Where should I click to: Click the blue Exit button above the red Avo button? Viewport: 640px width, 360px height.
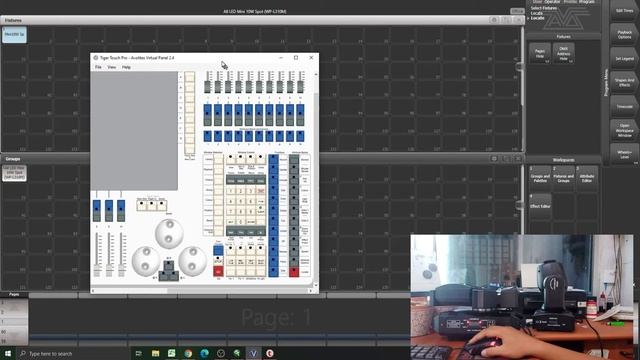tap(218, 250)
